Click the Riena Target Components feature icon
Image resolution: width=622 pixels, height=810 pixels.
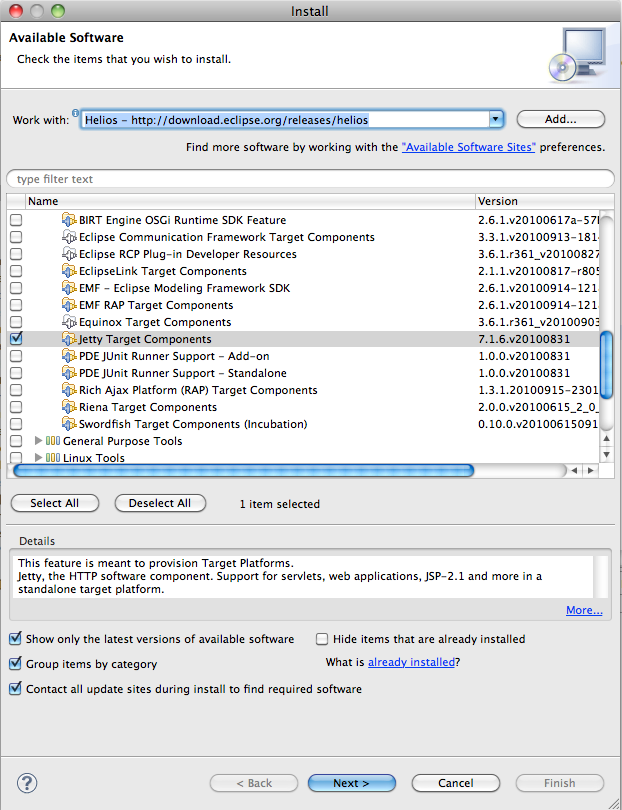coord(69,407)
